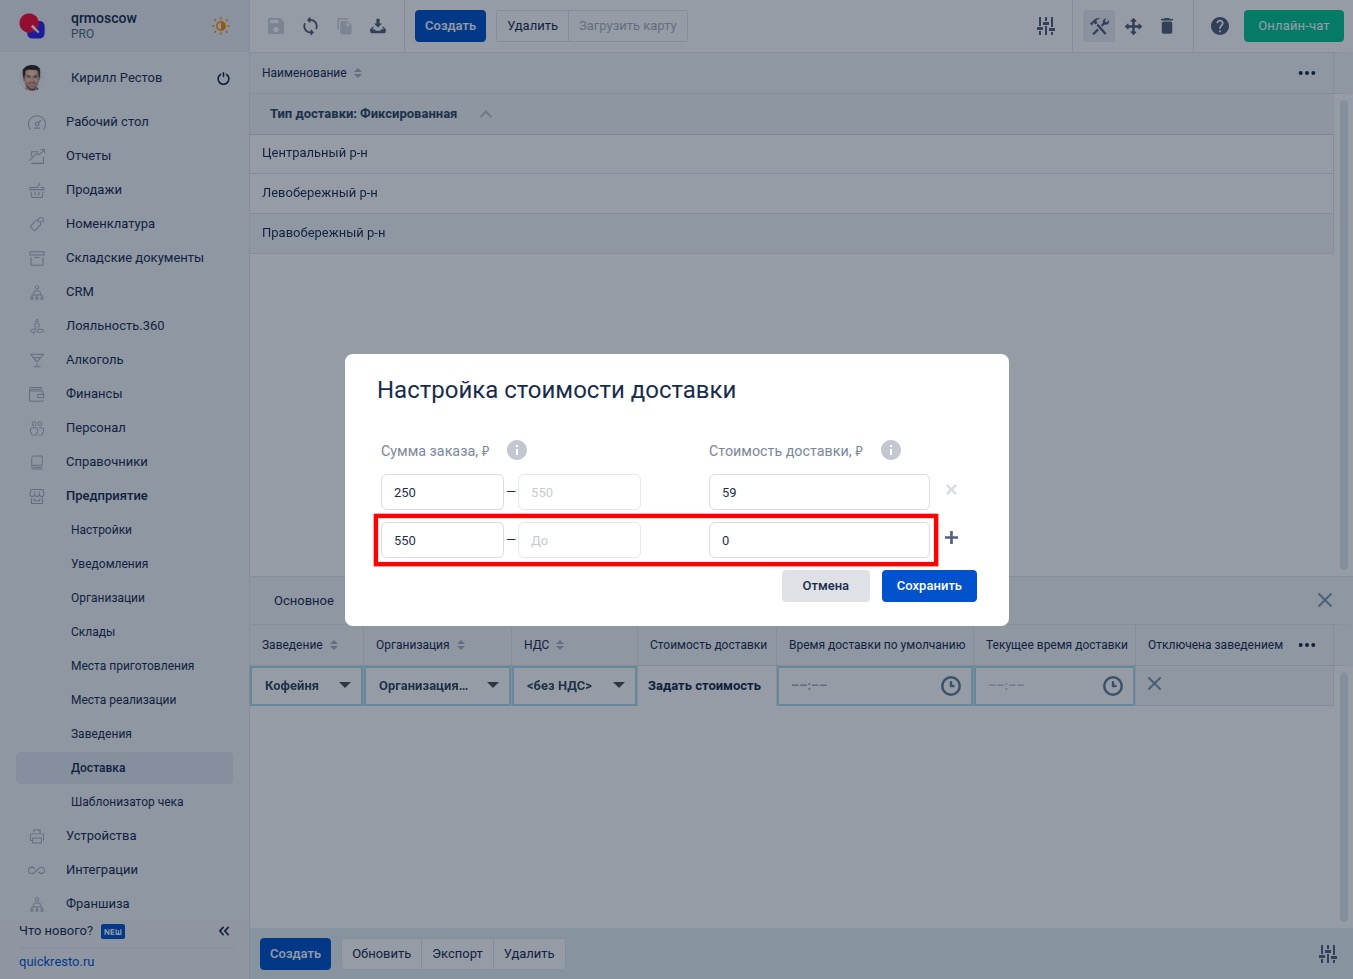
Task: Click the plus icon to add price range
Action: 951,538
